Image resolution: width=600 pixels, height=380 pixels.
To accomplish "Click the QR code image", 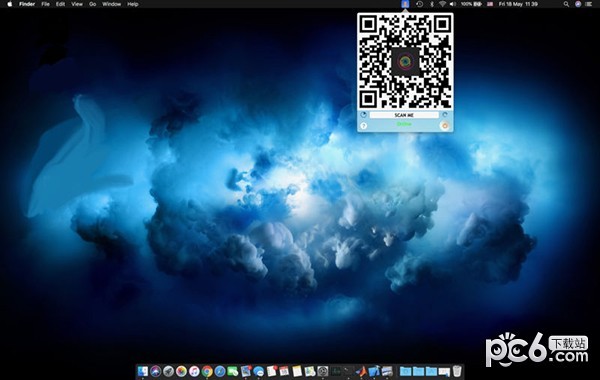I will click(x=405, y=61).
